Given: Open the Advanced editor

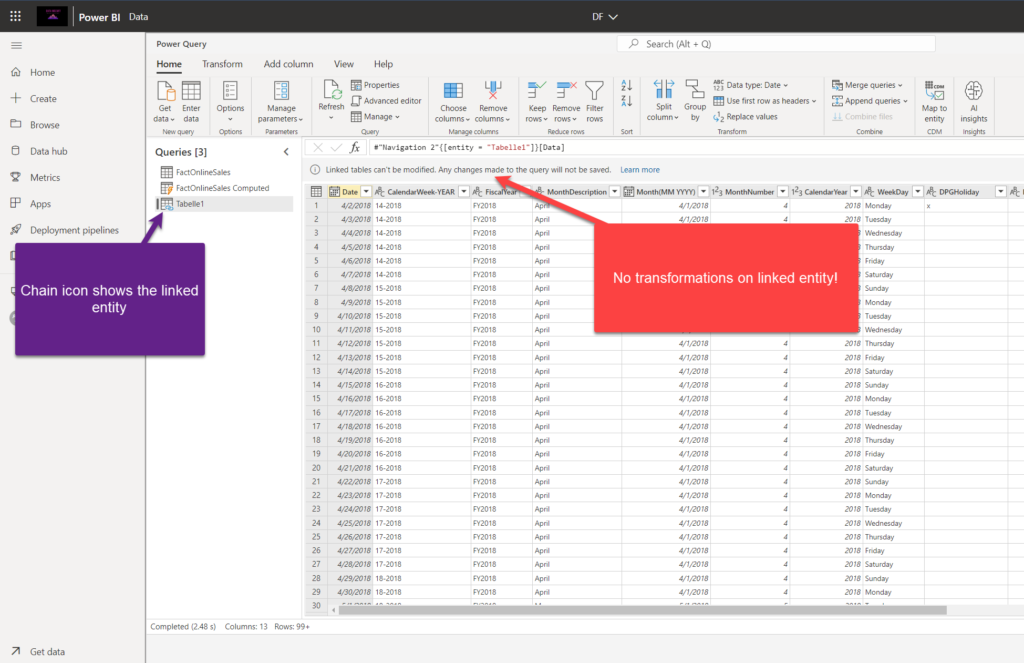Looking at the screenshot, I should pos(386,101).
